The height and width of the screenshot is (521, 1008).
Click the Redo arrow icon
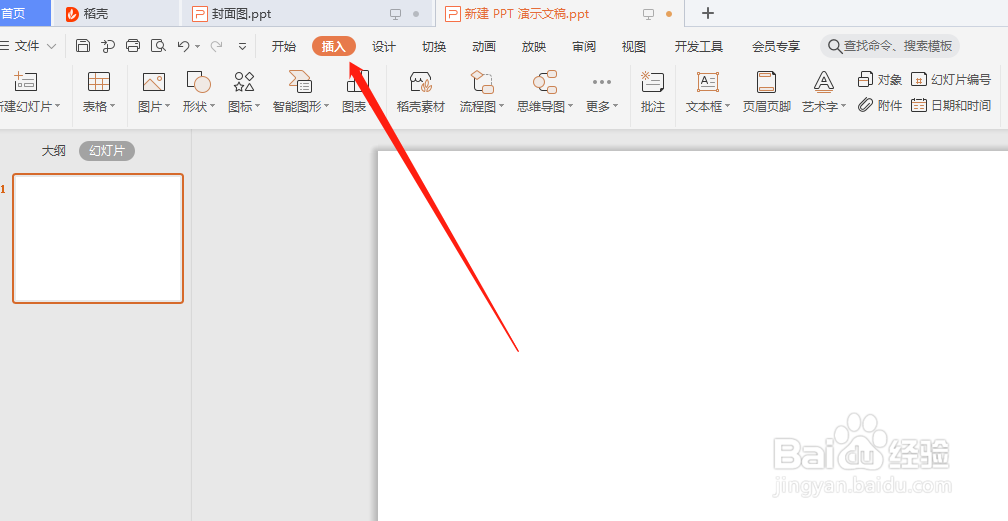[x=217, y=46]
